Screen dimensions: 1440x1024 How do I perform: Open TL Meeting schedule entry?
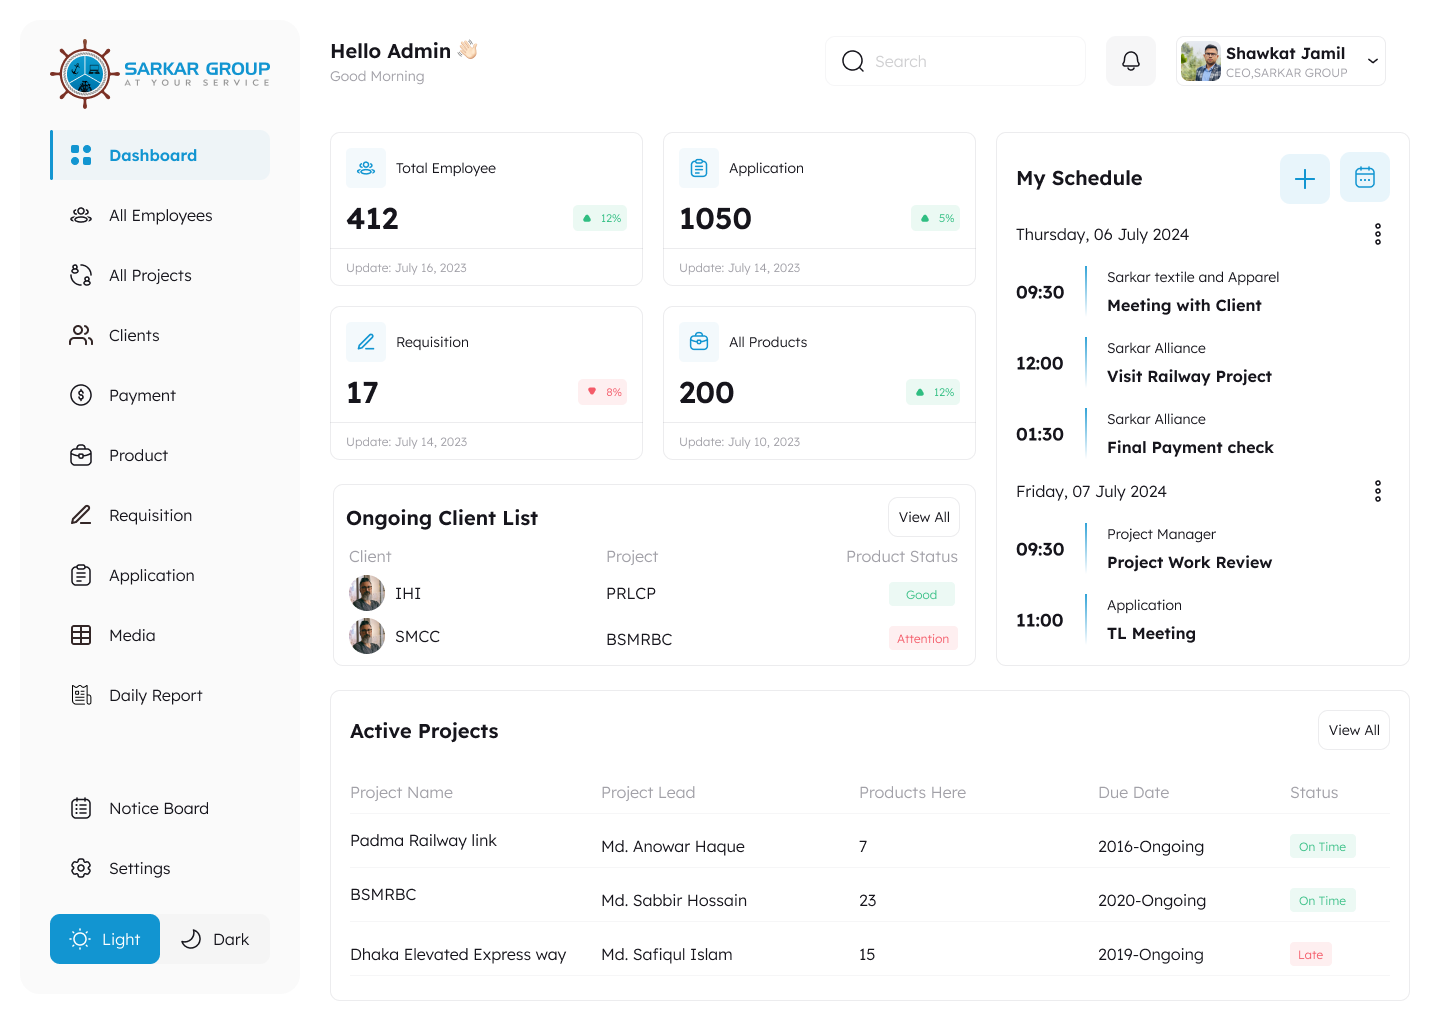pyautogui.click(x=1151, y=633)
